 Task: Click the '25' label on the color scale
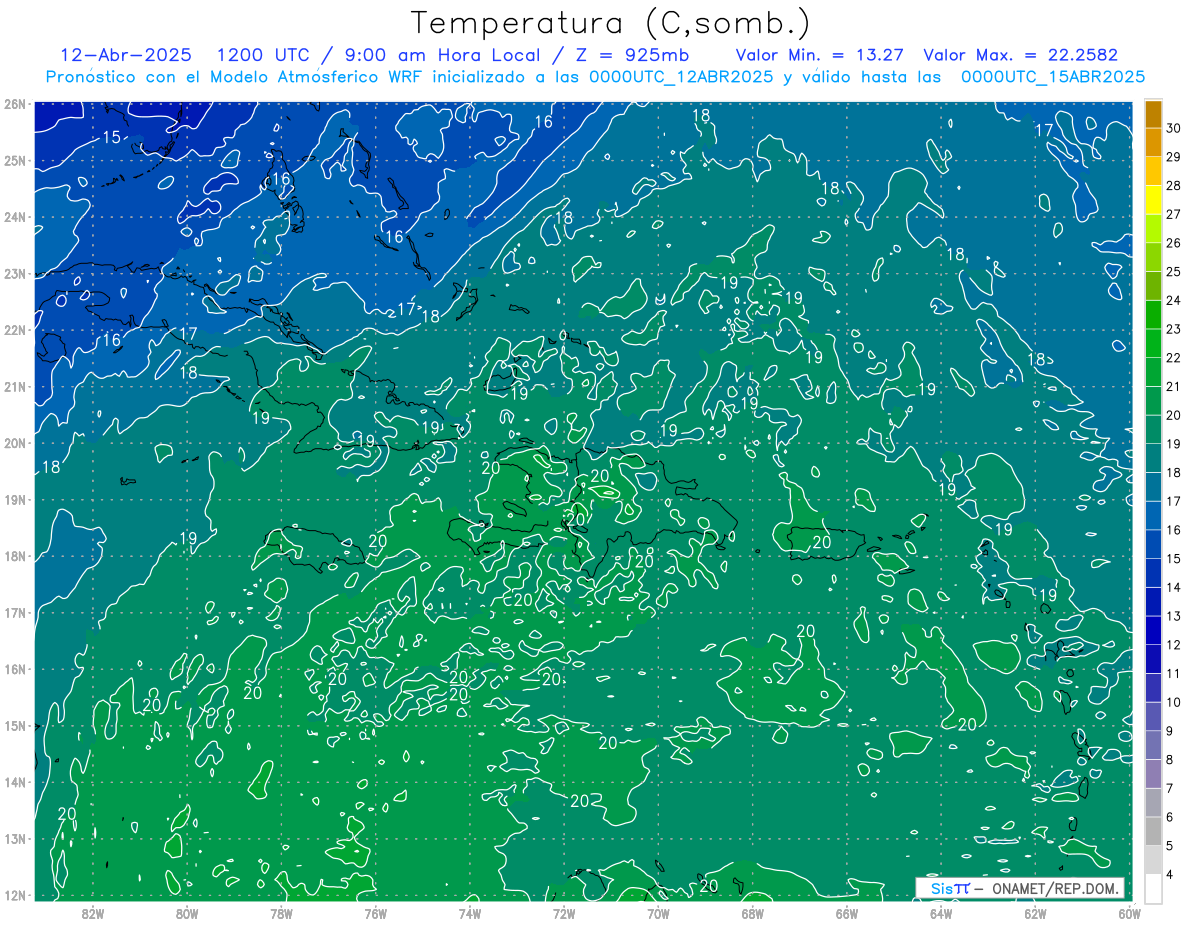click(x=1173, y=272)
